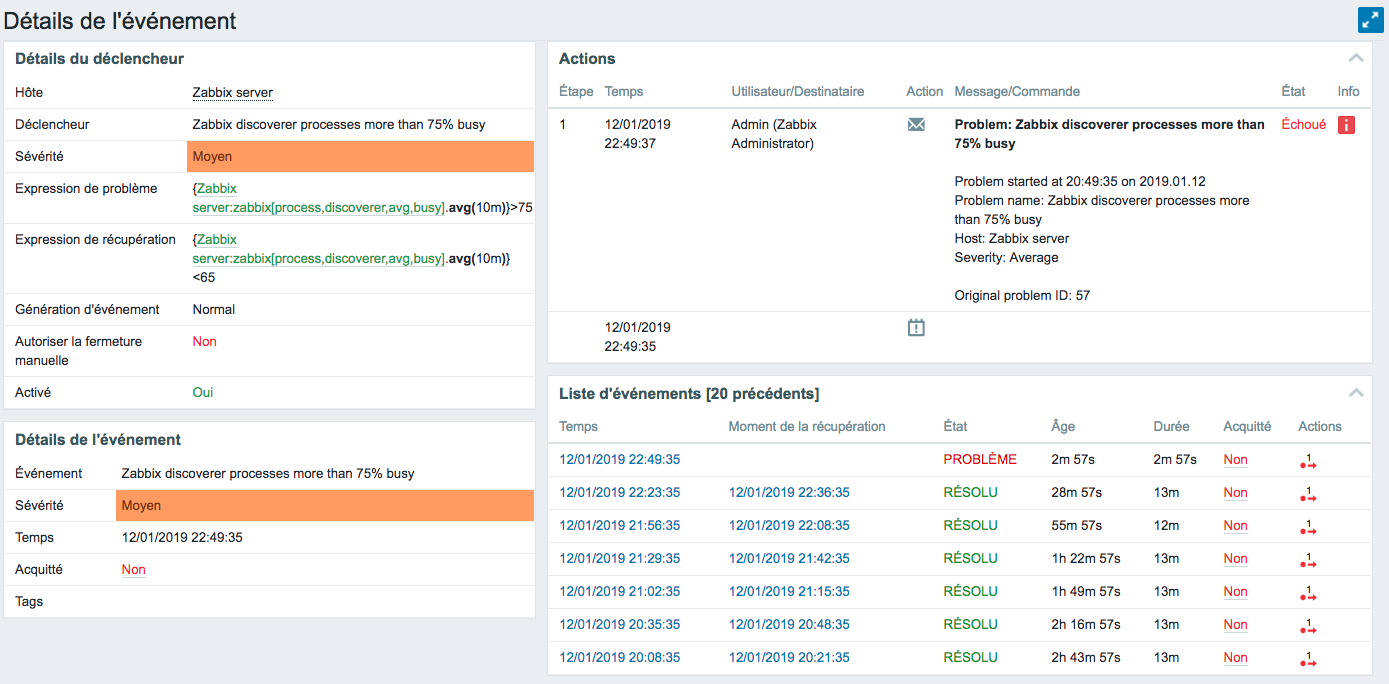The height and width of the screenshot is (684, 1389).
Task: Open event time 12/01/2019 22:49:35 in the list
Action: tap(620, 460)
